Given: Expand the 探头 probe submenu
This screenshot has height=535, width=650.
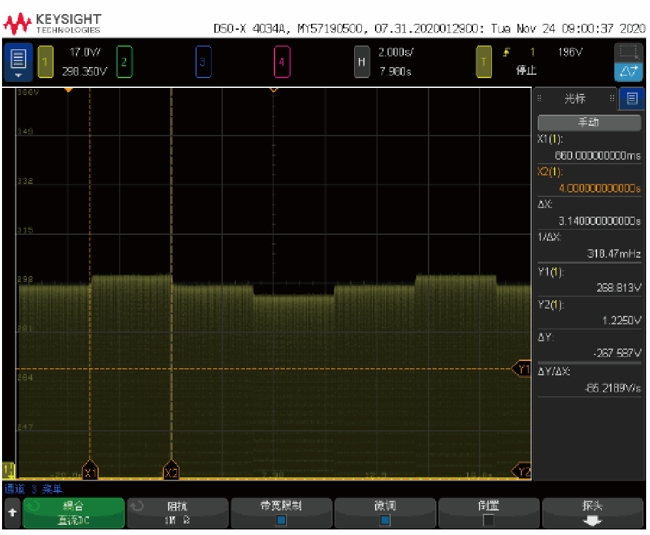Looking at the screenshot, I should click(592, 512).
